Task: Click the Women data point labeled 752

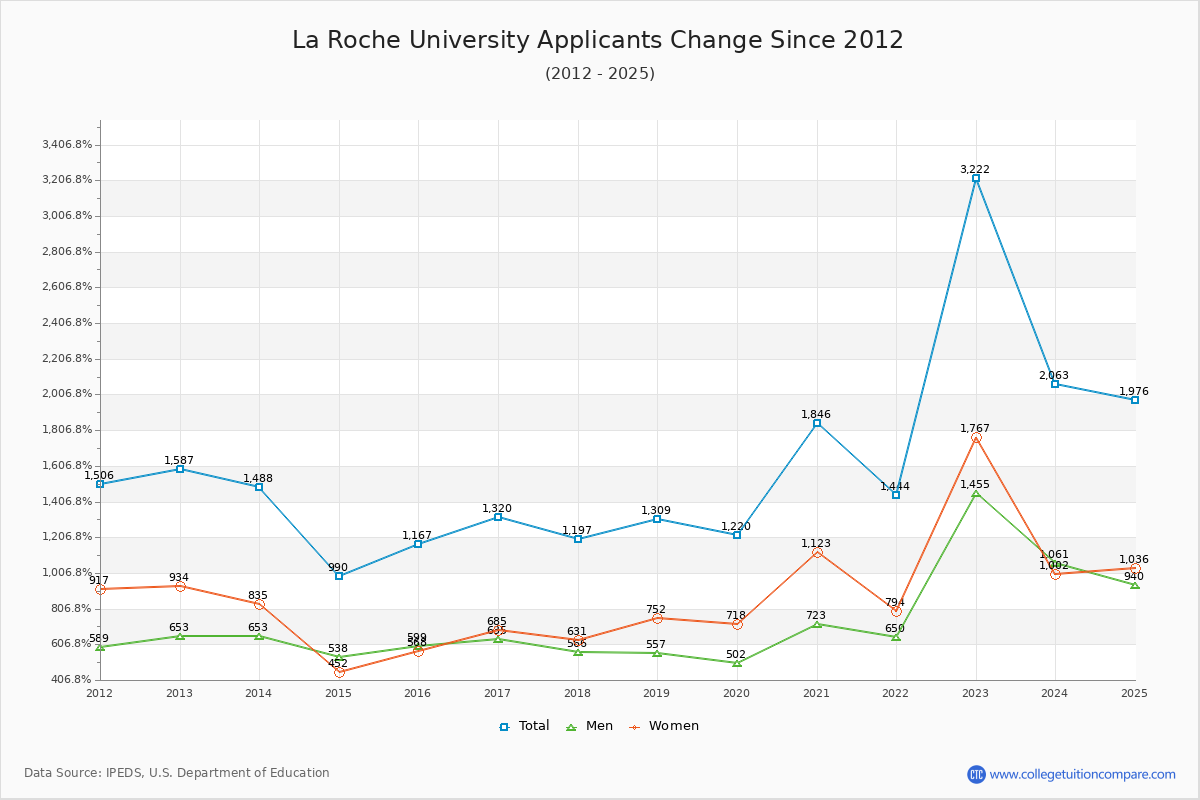Action: (x=657, y=618)
